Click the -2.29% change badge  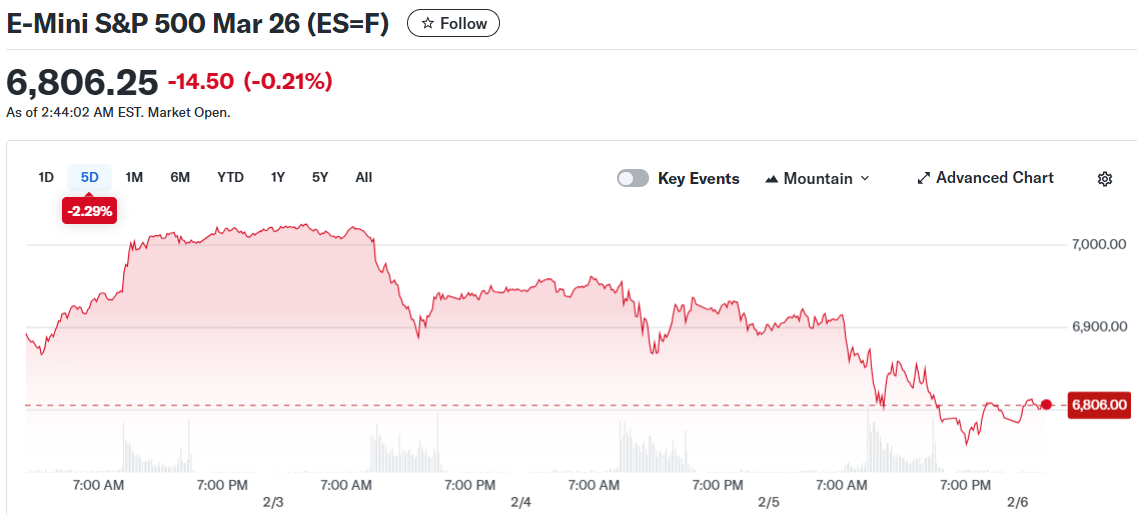pos(90,211)
